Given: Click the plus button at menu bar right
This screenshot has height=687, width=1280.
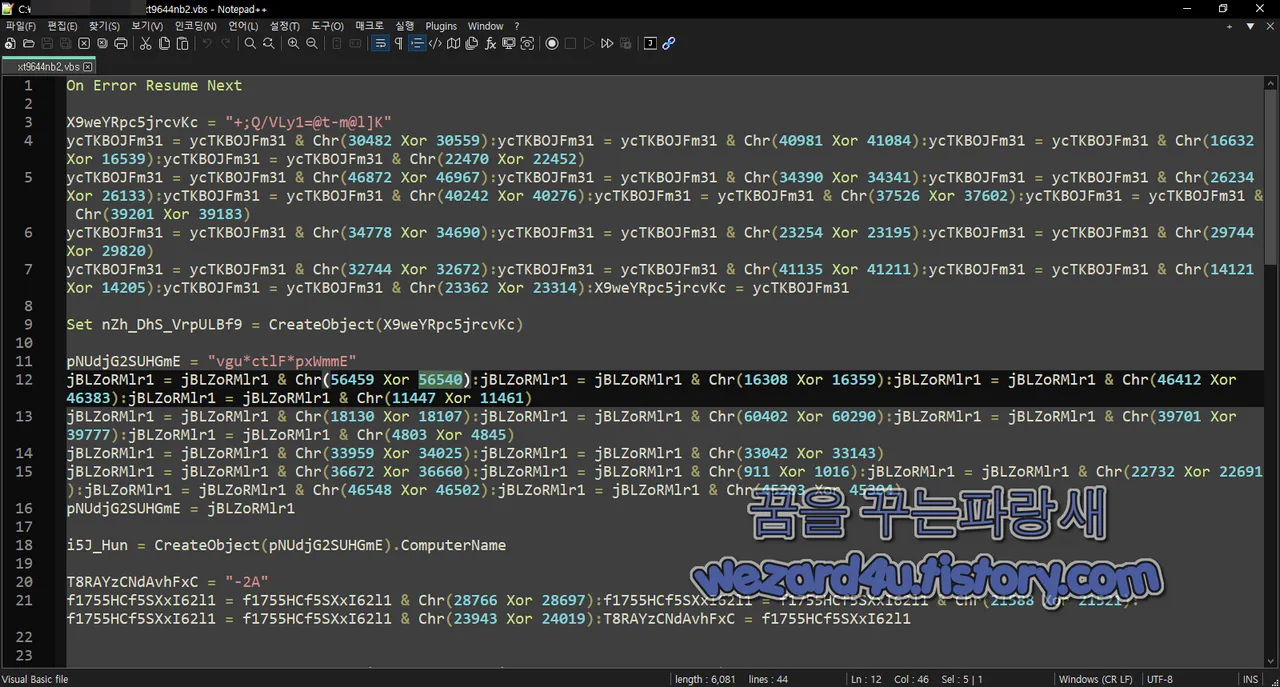Looking at the screenshot, I should (1230, 26).
